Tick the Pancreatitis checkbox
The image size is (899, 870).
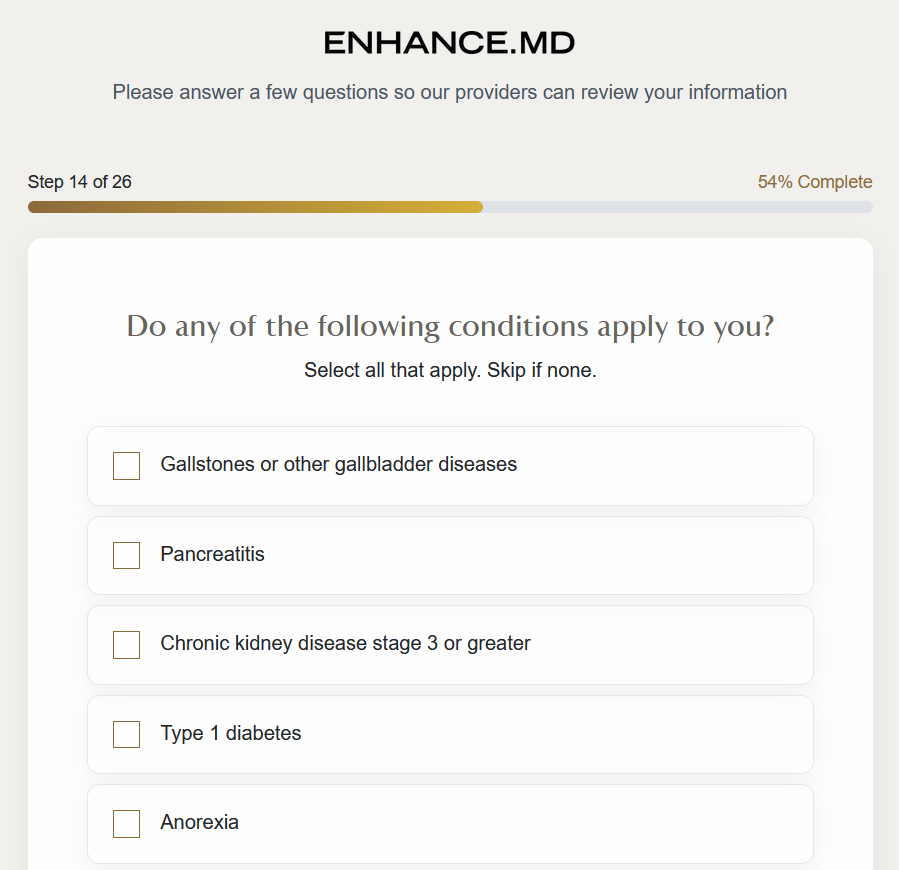point(126,555)
